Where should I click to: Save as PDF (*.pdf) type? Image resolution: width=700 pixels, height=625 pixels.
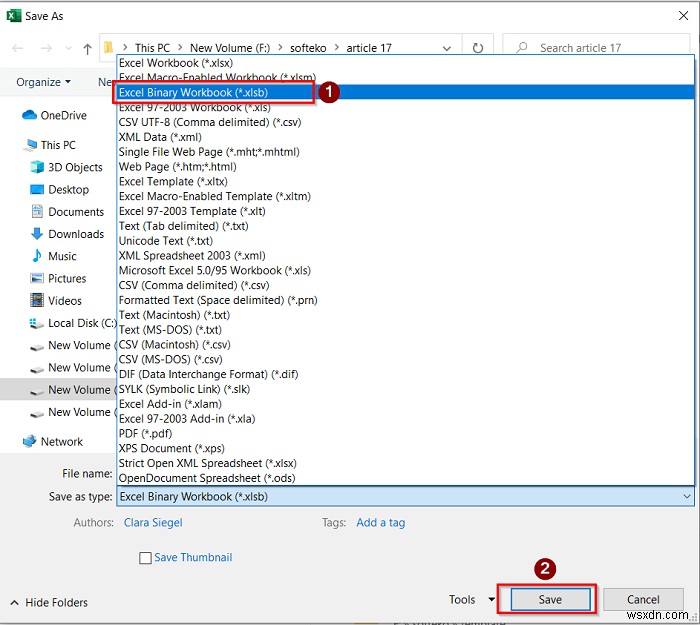click(405, 433)
